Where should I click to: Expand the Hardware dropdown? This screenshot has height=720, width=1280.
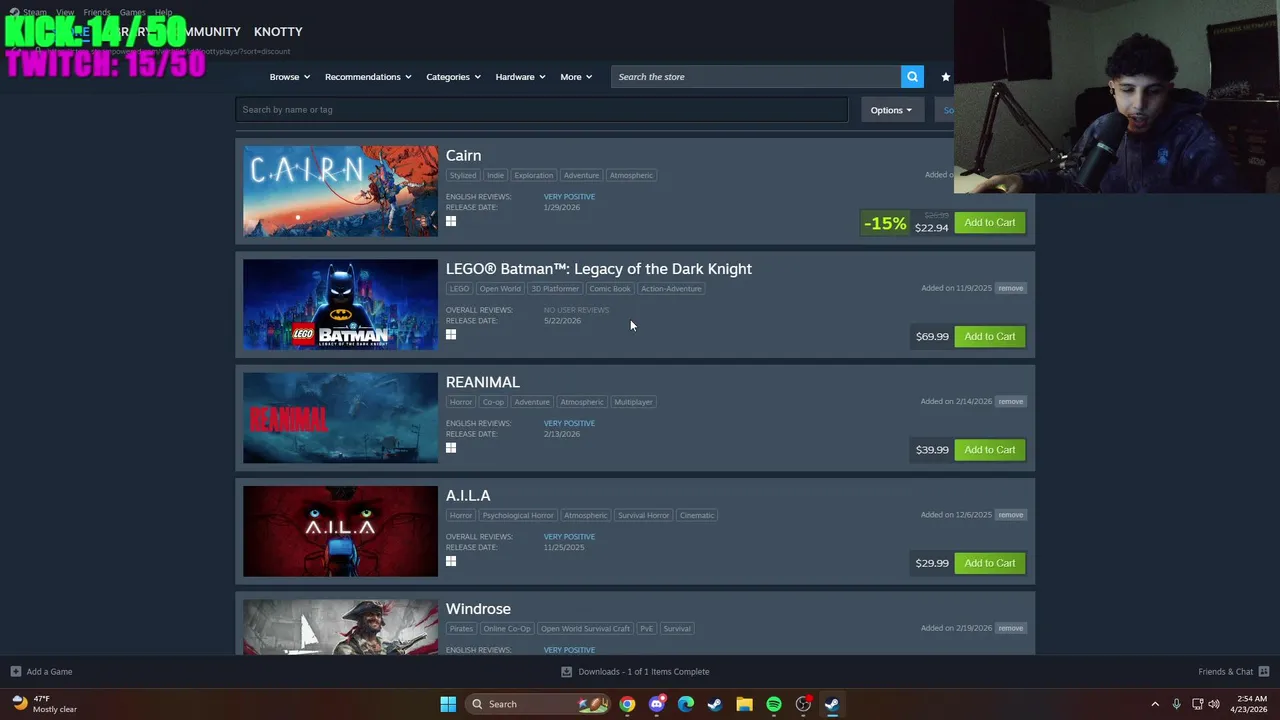click(x=520, y=77)
